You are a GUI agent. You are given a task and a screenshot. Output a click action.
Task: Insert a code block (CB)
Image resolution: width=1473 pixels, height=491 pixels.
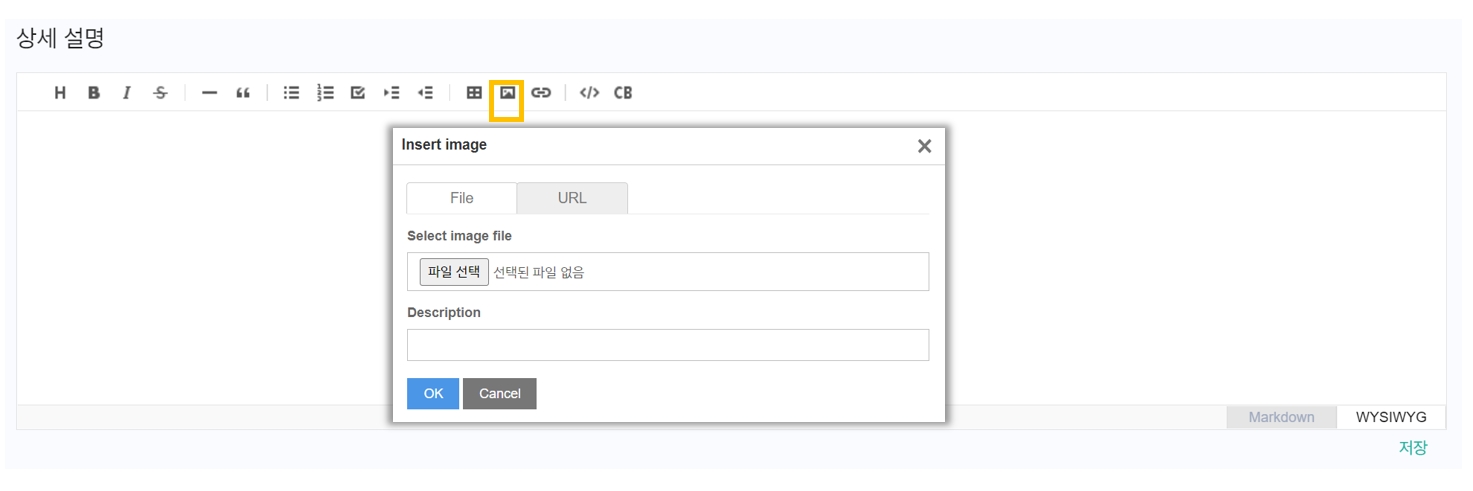point(623,93)
